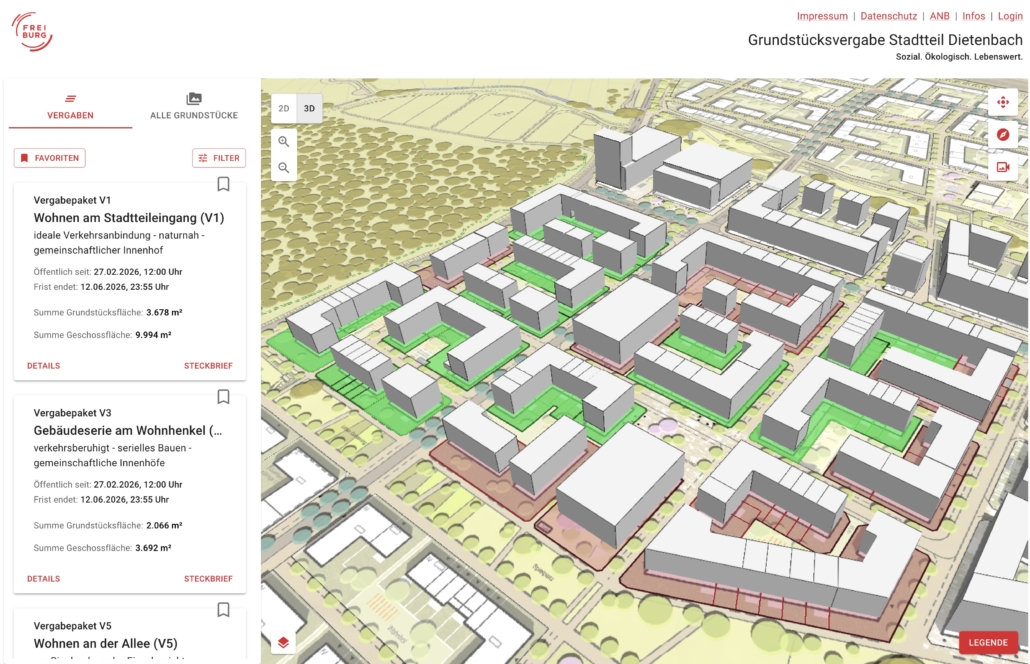The image size is (1030, 664).
Task: Switch map to 3D view
Action: tap(309, 108)
